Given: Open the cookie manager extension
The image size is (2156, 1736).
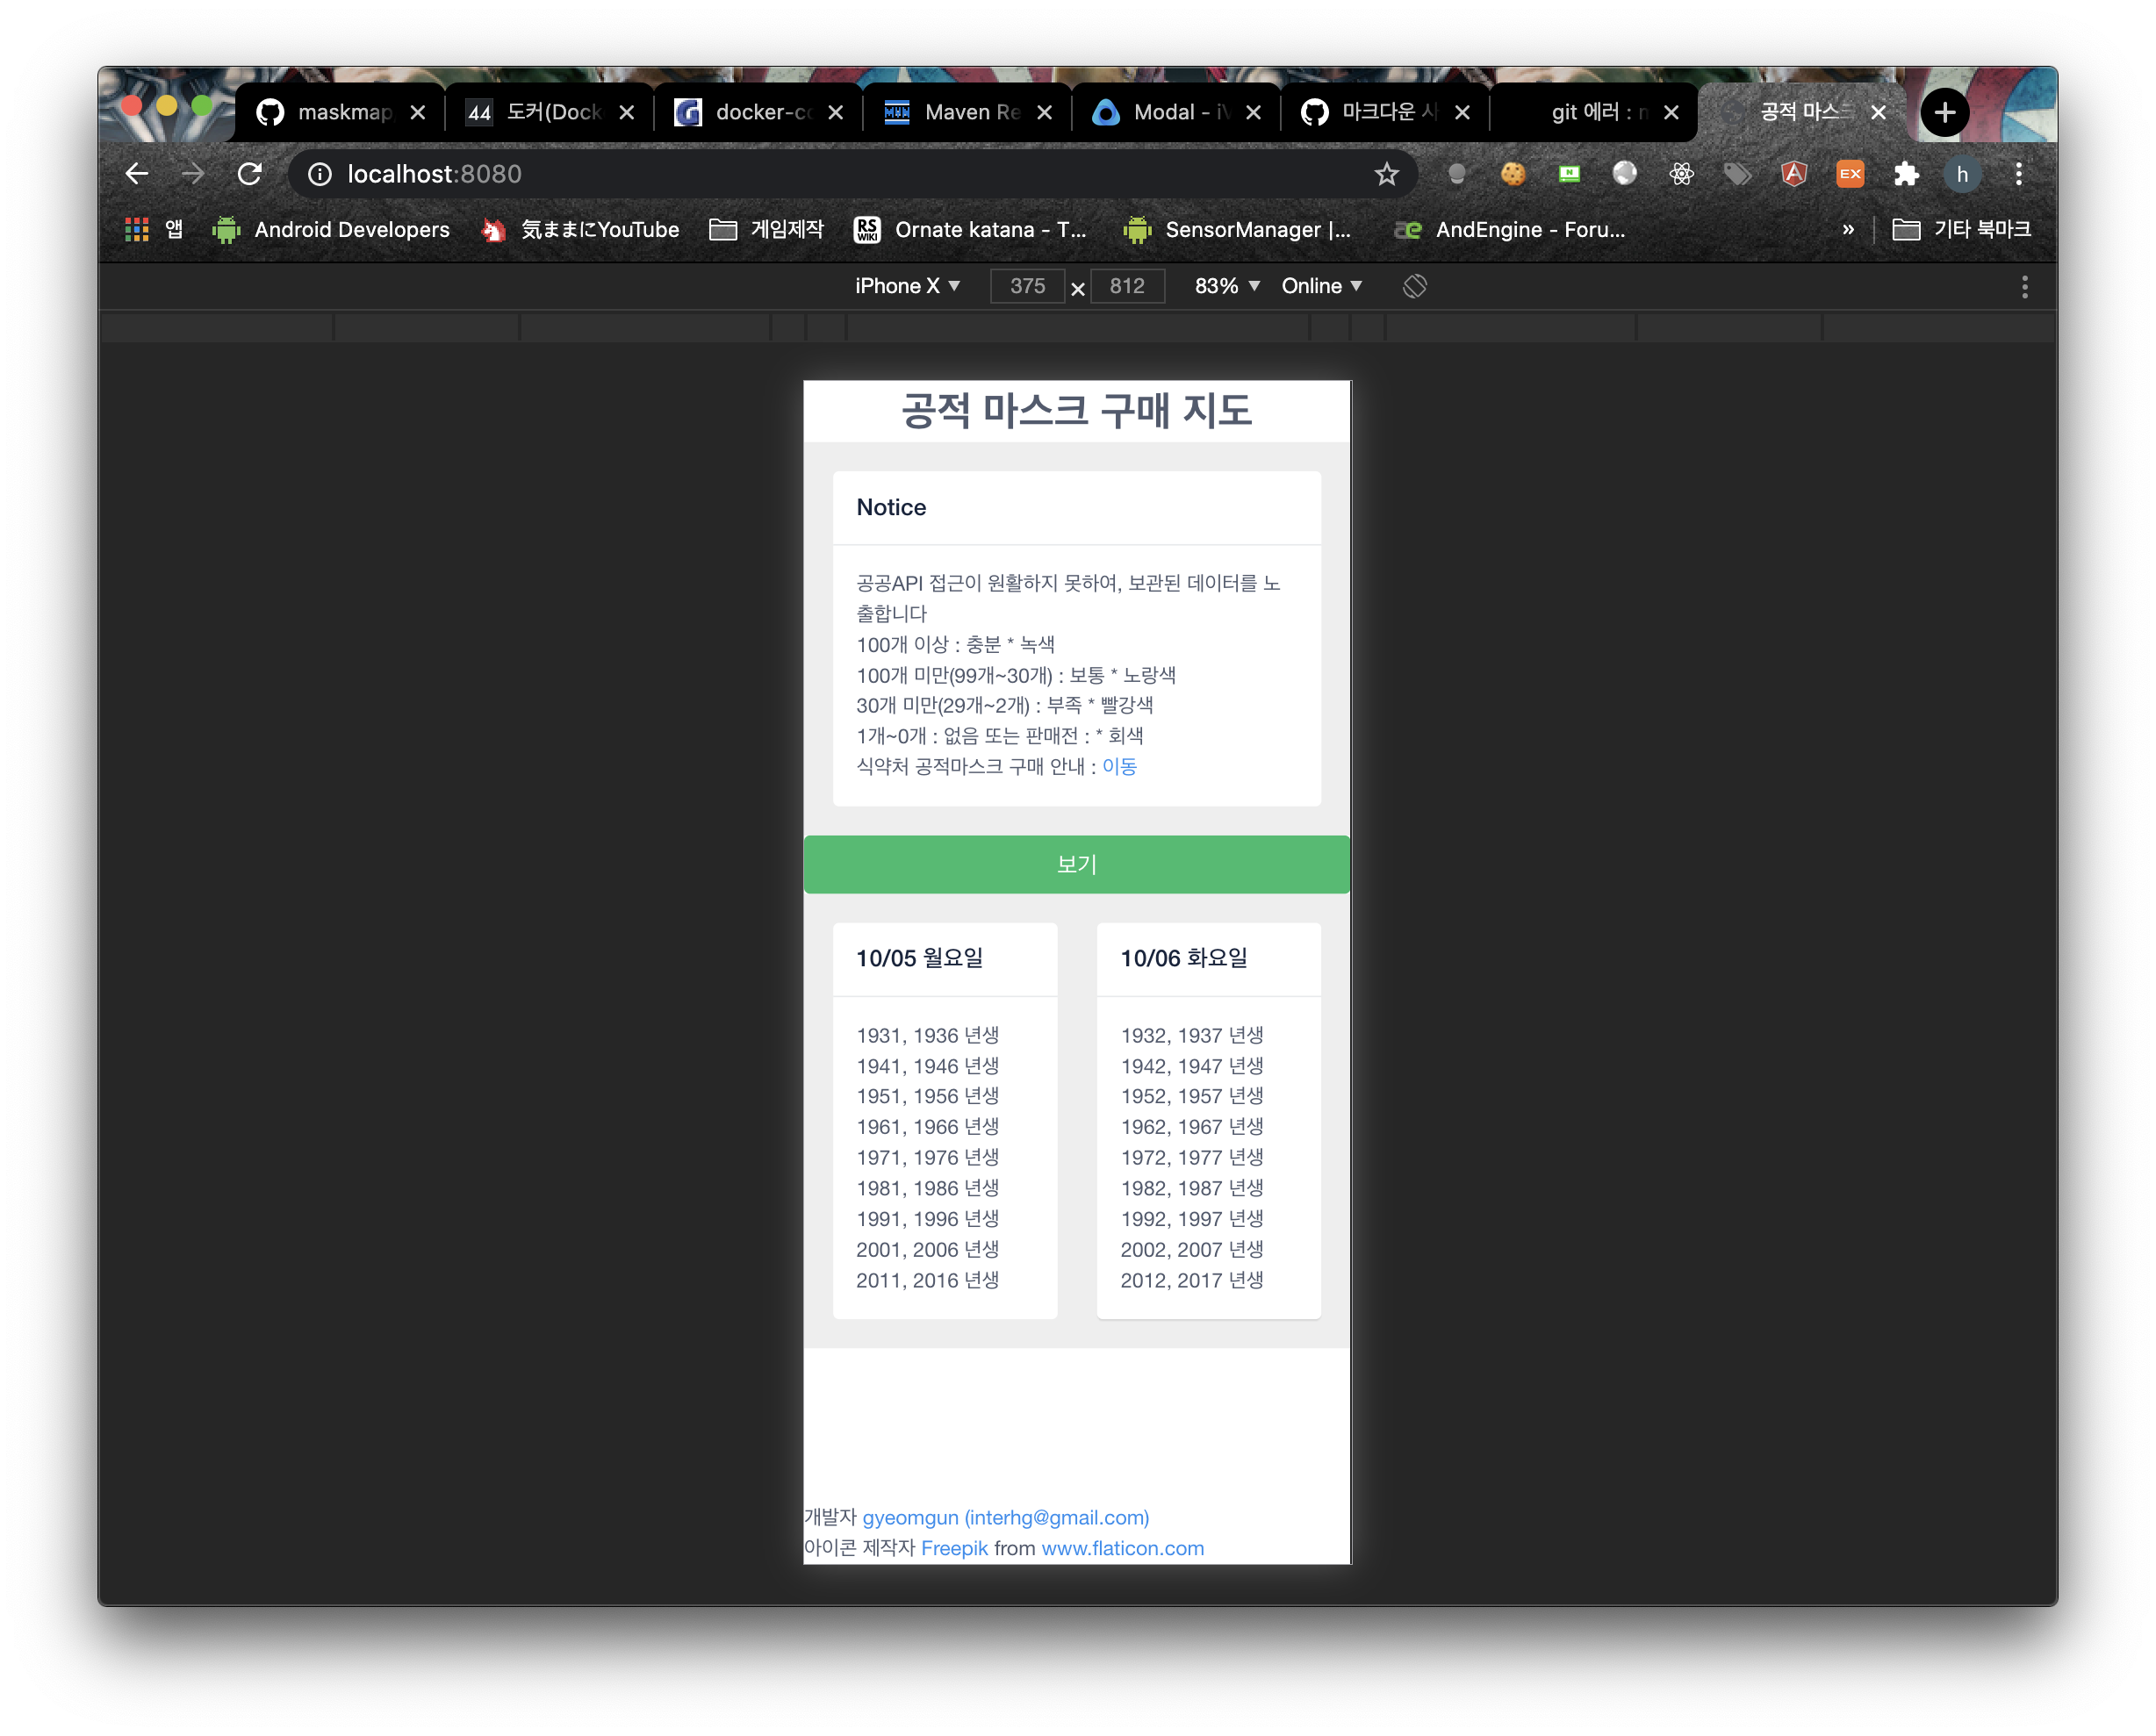Looking at the screenshot, I should click(1512, 173).
